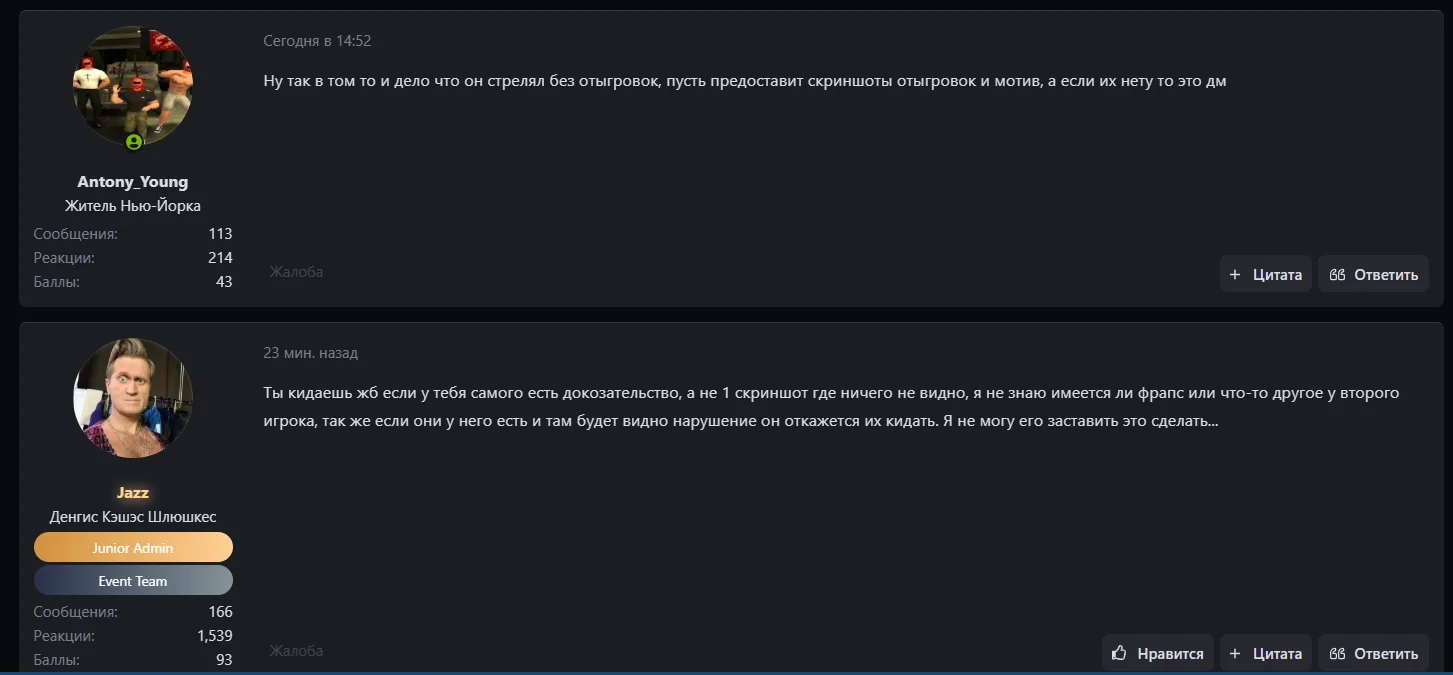1453x675 pixels.
Task: Open the post timestamp Сегодня в 14:52
Action: [x=317, y=41]
